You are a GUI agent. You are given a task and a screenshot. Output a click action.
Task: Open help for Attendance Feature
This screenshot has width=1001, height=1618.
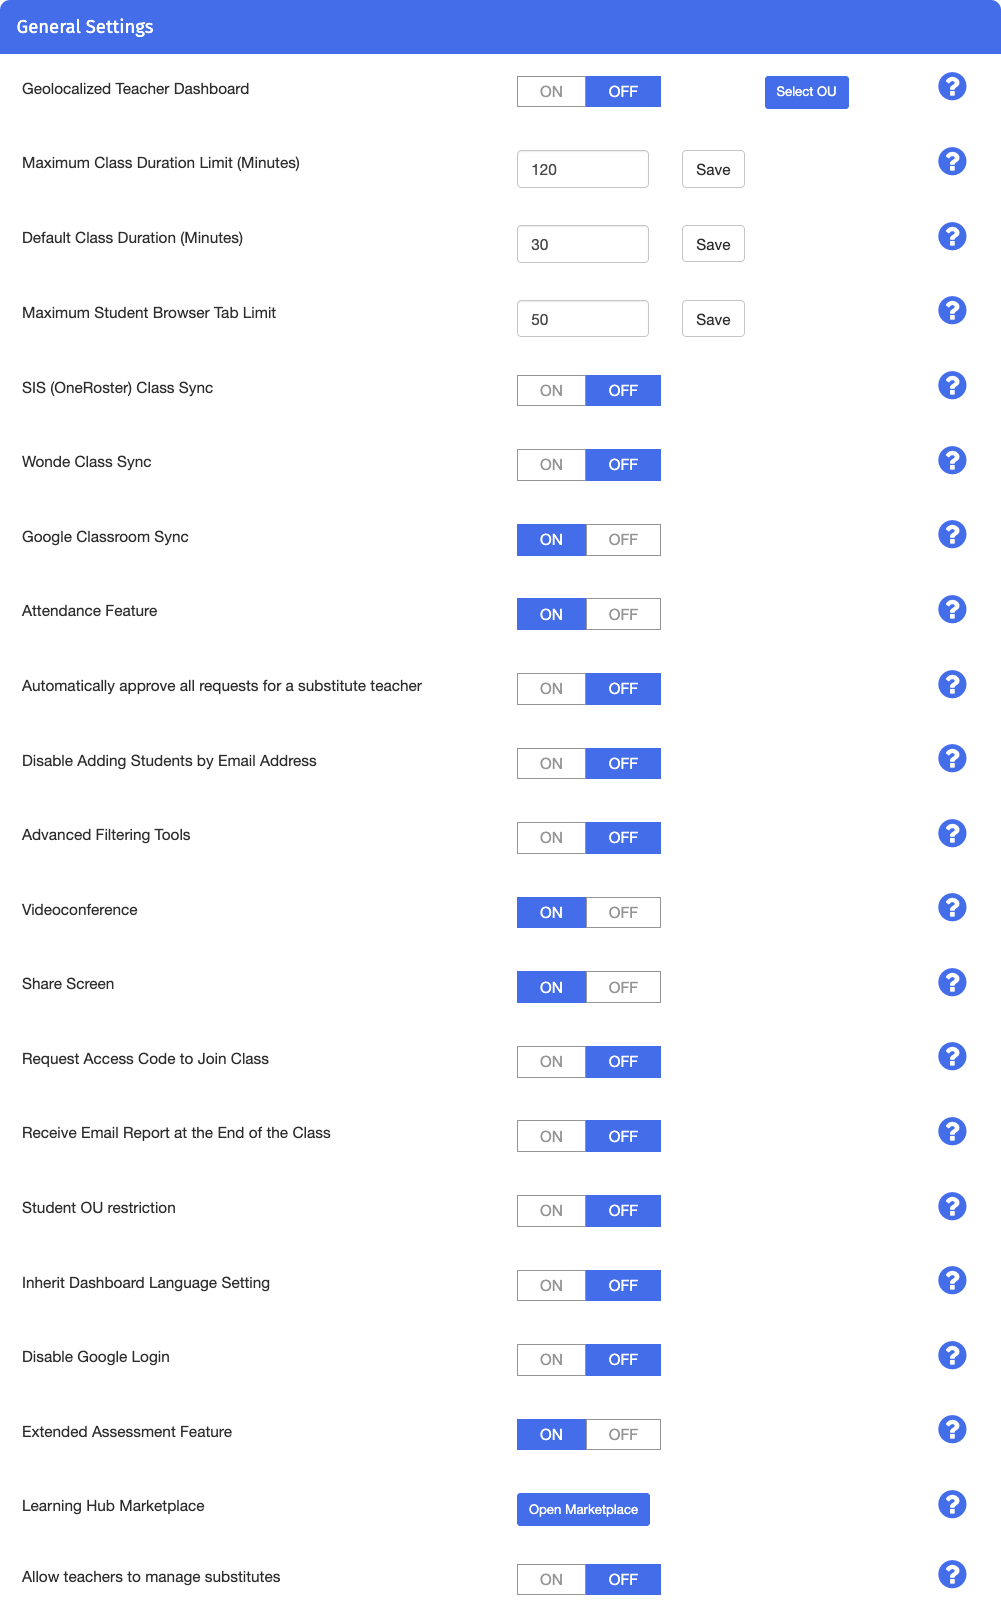pos(952,609)
